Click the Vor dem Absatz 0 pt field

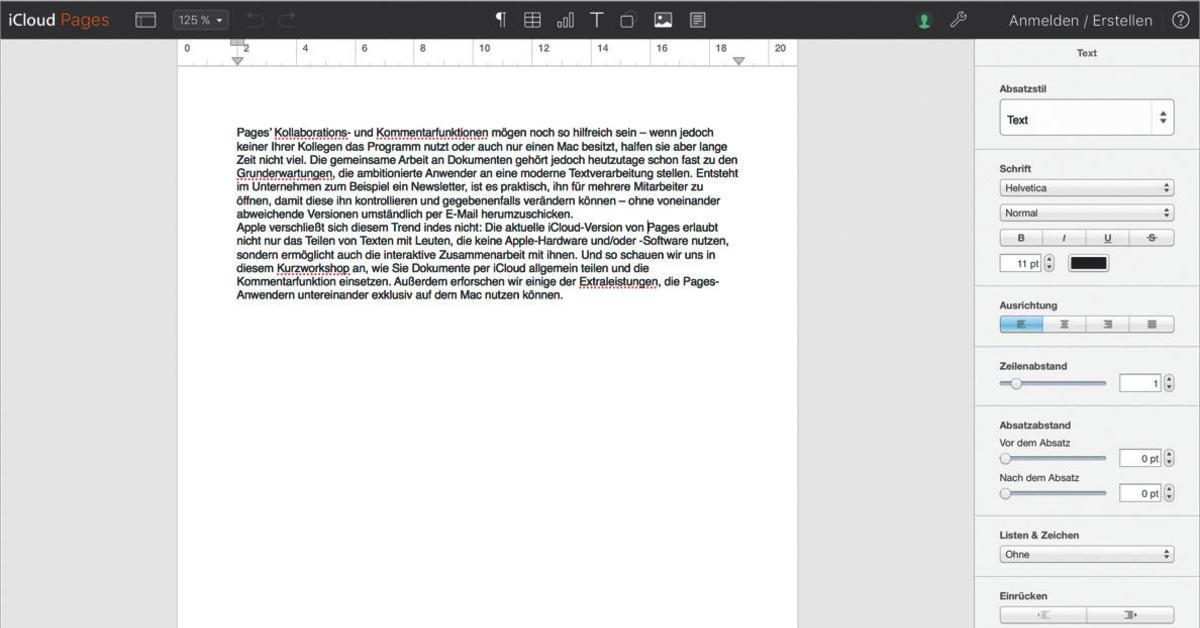coord(1140,458)
